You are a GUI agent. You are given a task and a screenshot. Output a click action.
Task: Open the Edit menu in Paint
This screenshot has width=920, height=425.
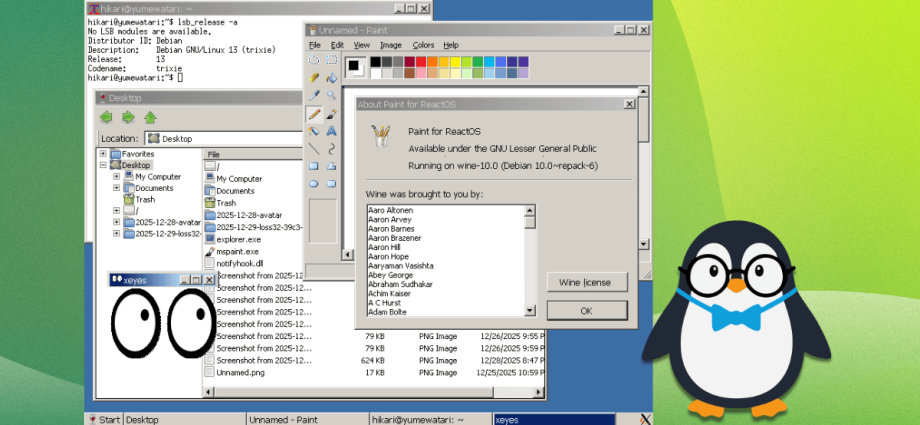click(x=337, y=45)
